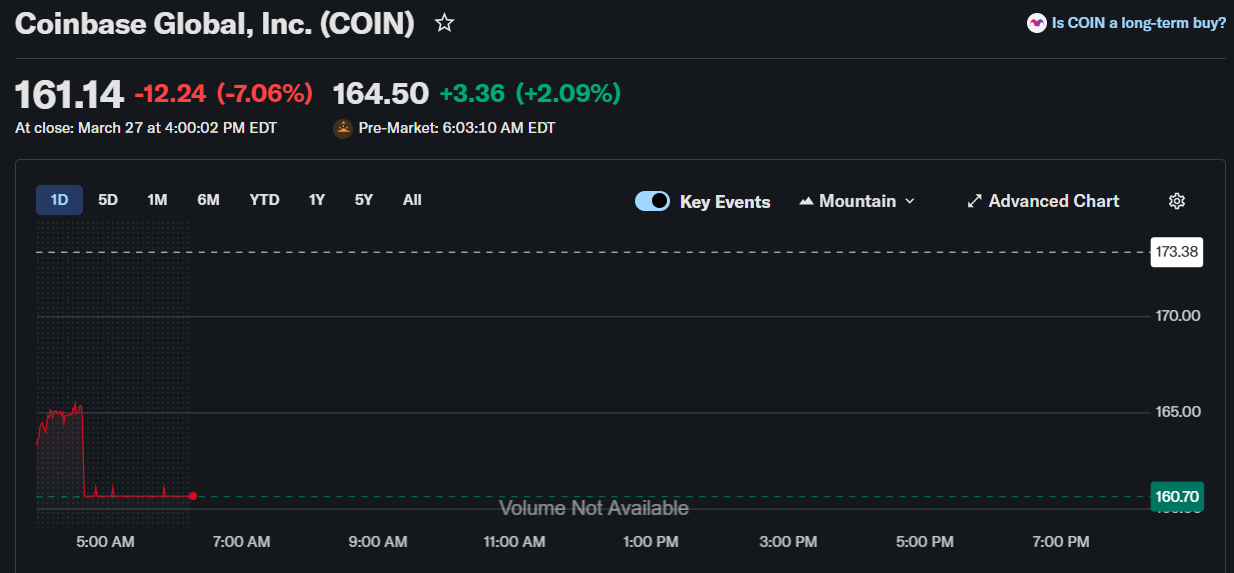Click the +3.36 (+2.09%) pre-market change
The image size is (1234, 573).
click(x=530, y=94)
